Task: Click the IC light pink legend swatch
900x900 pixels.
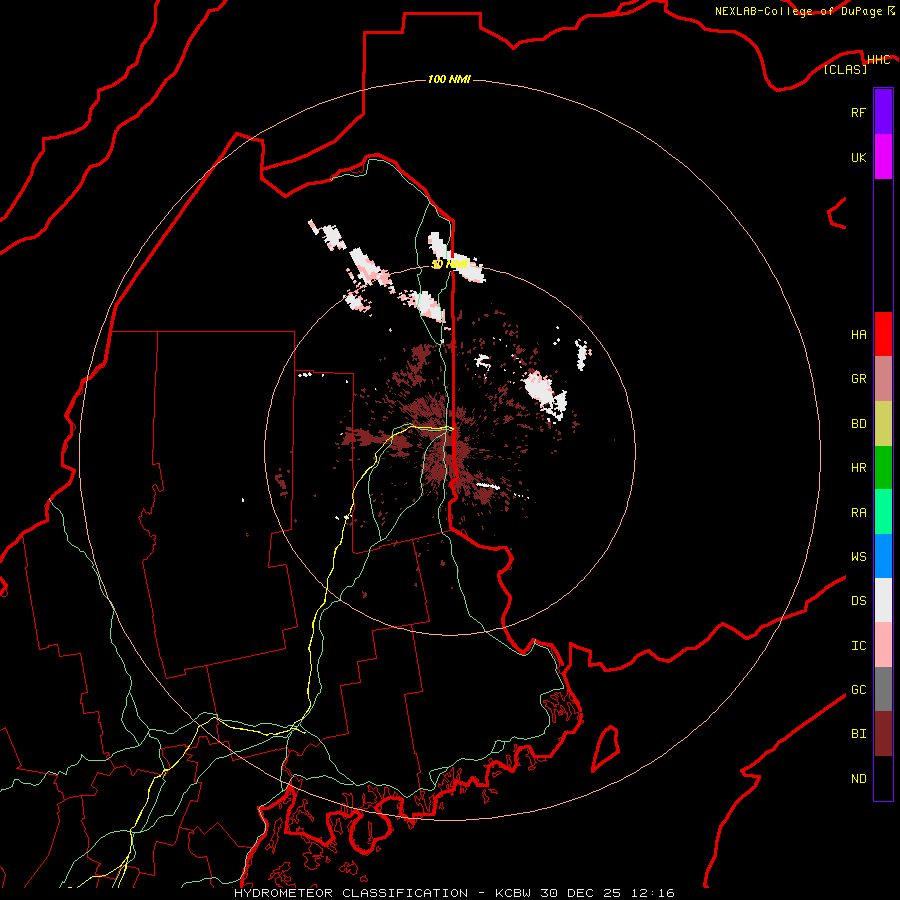Action: [x=883, y=645]
